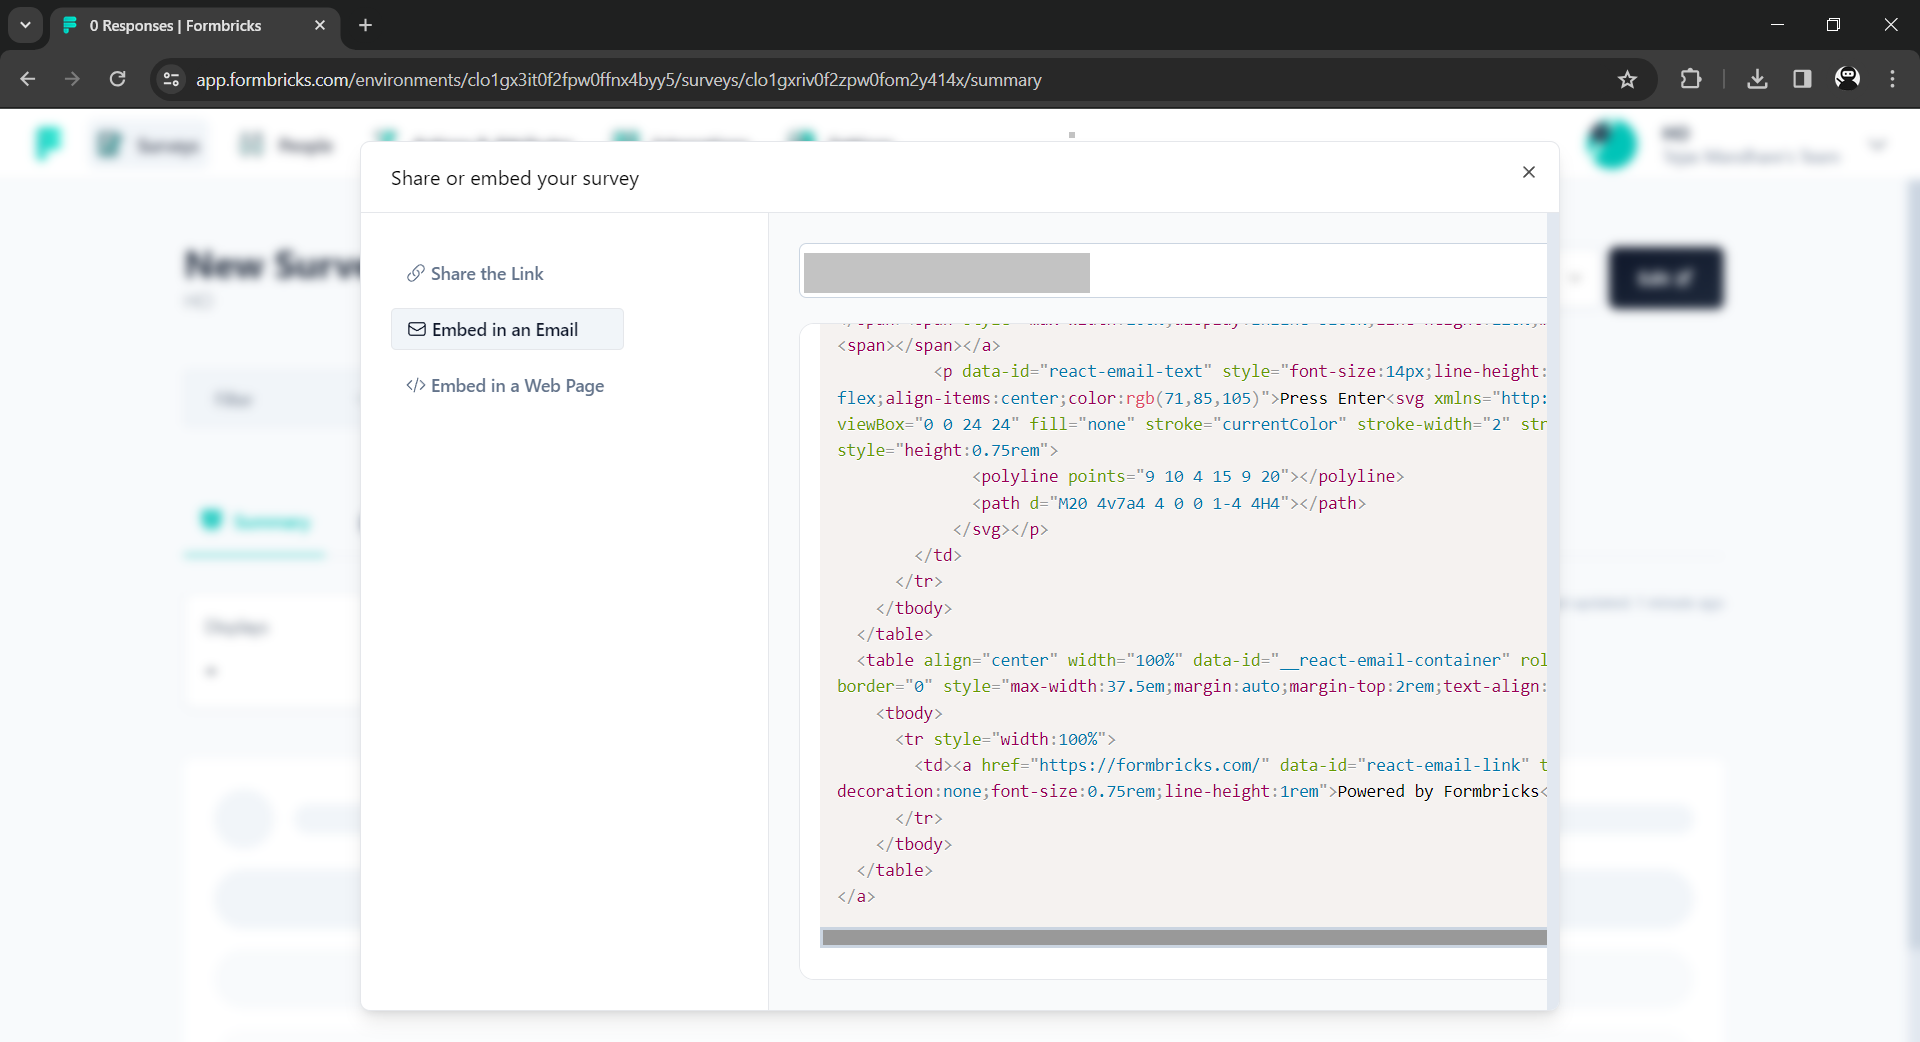Open the dropdown chevron beside the dark embed button

coord(1576,278)
